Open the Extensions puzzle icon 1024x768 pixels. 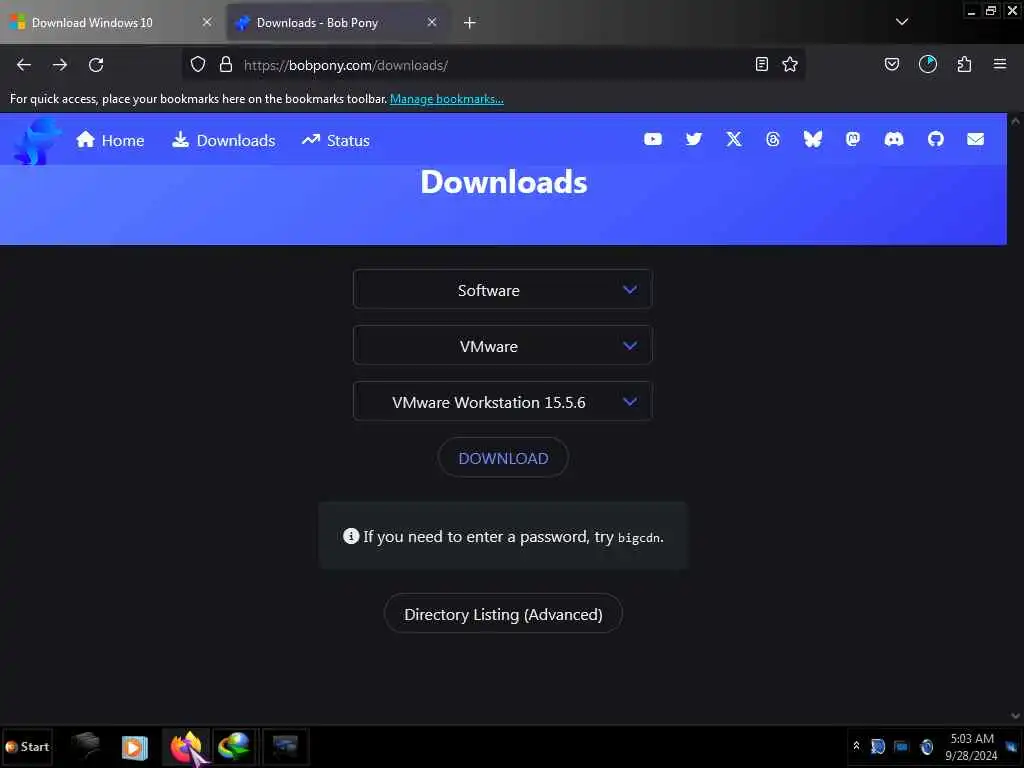(964, 65)
